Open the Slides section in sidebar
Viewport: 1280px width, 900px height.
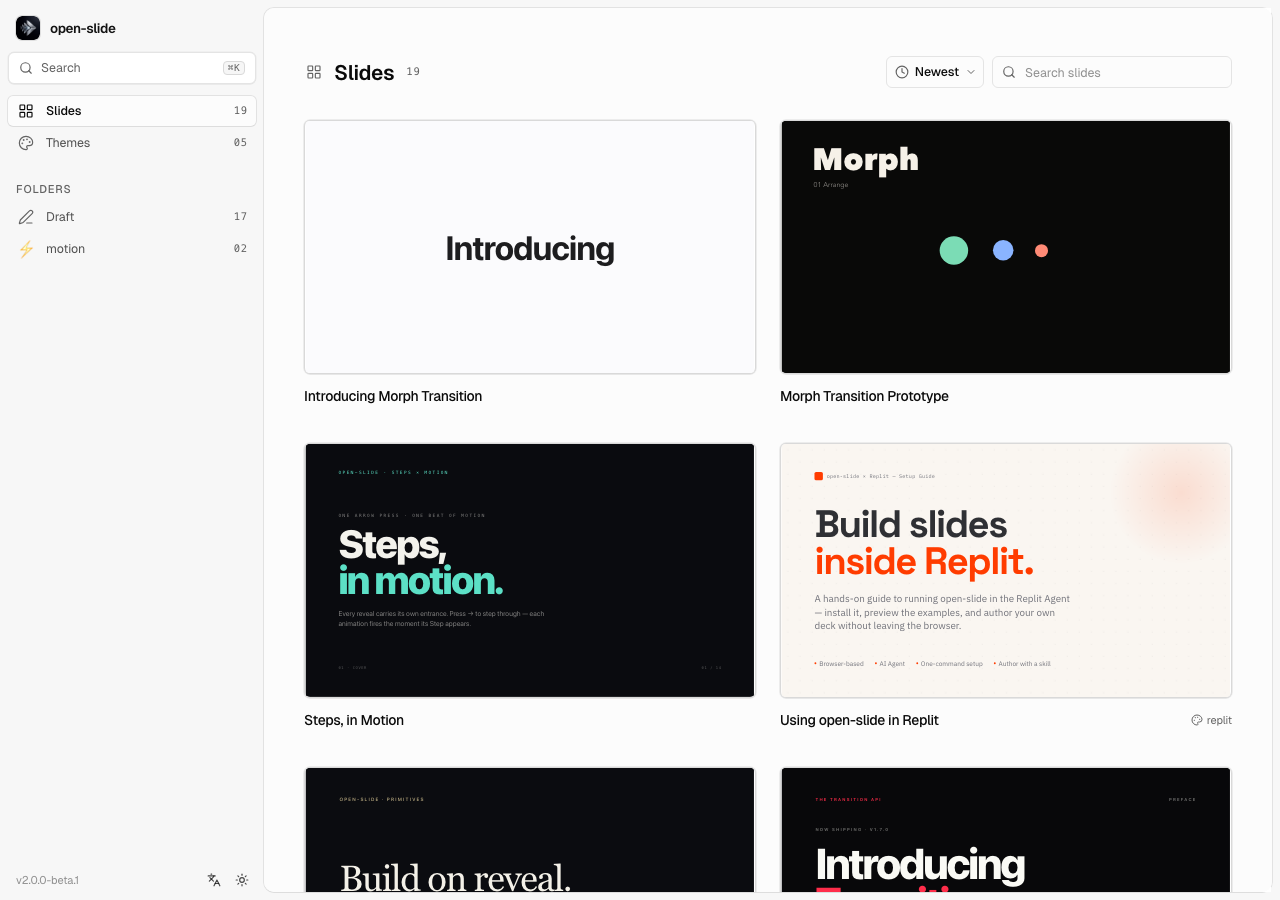coord(132,111)
